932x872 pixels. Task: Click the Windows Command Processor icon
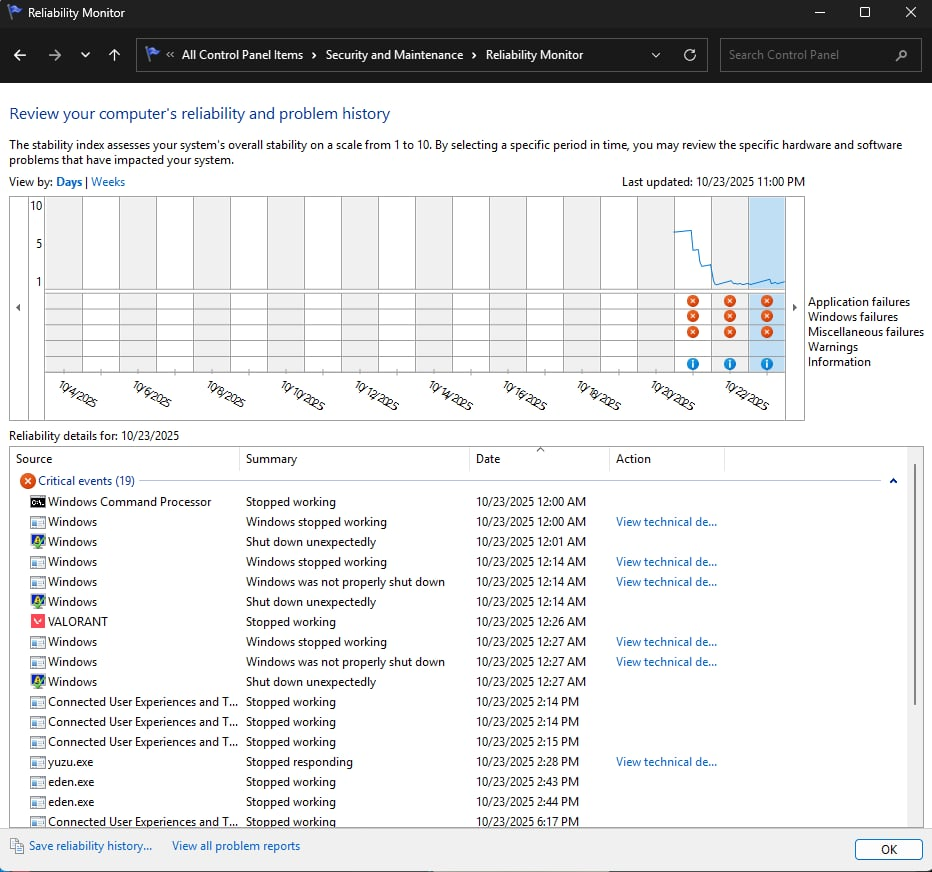[x=38, y=502]
